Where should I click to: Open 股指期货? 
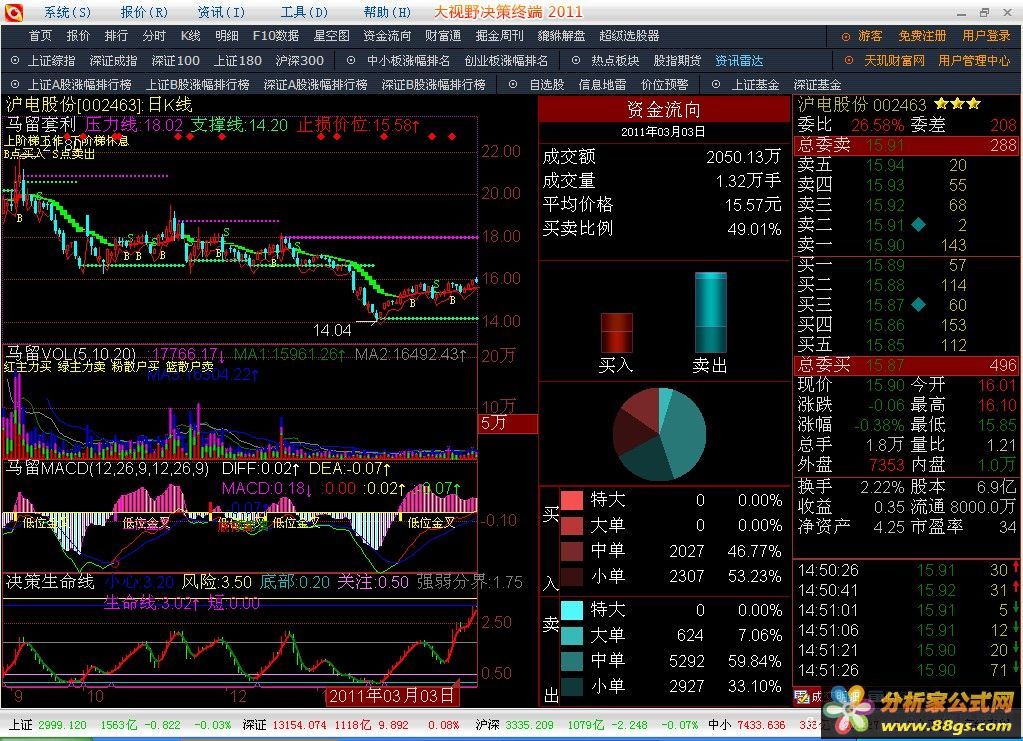coord(677,61)
